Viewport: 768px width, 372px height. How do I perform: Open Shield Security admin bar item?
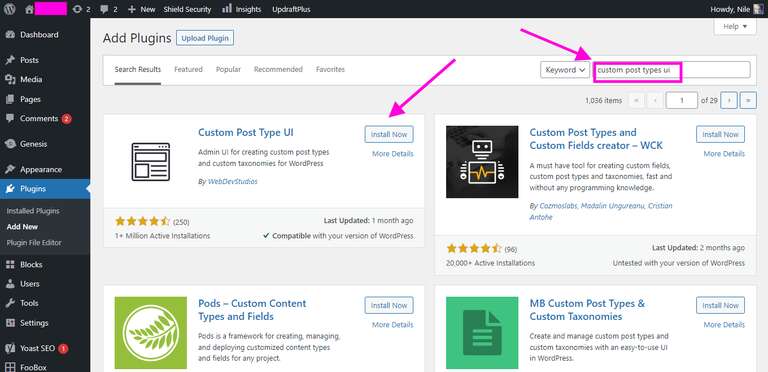click(x=187, y=9)
